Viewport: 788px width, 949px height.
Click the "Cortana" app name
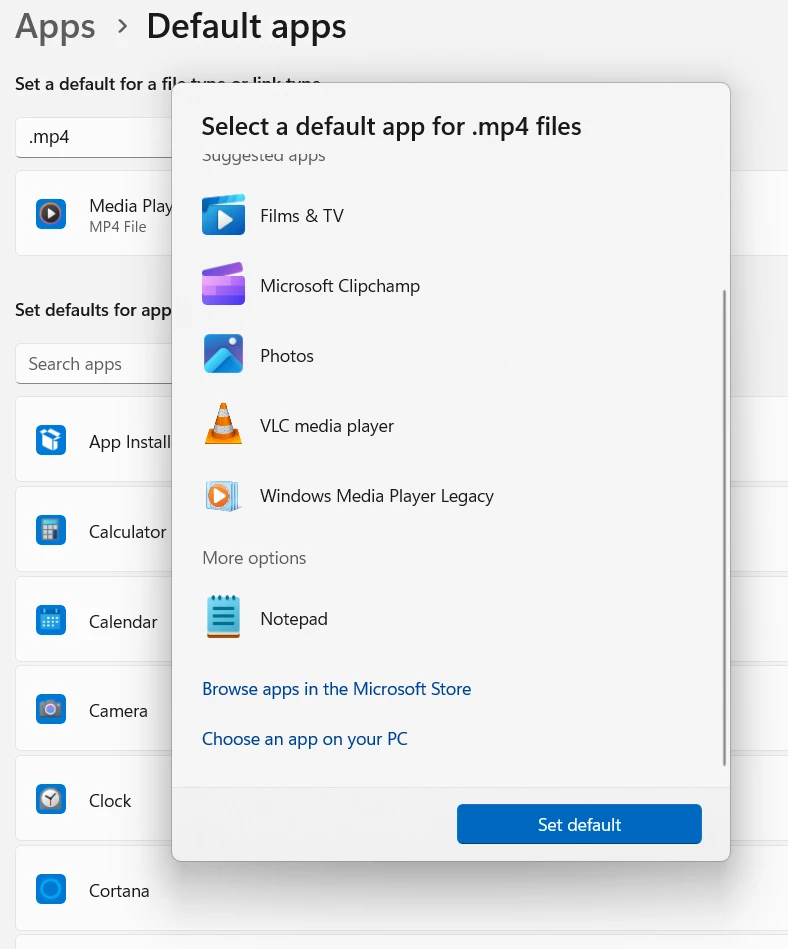click(x=119, y=891)
